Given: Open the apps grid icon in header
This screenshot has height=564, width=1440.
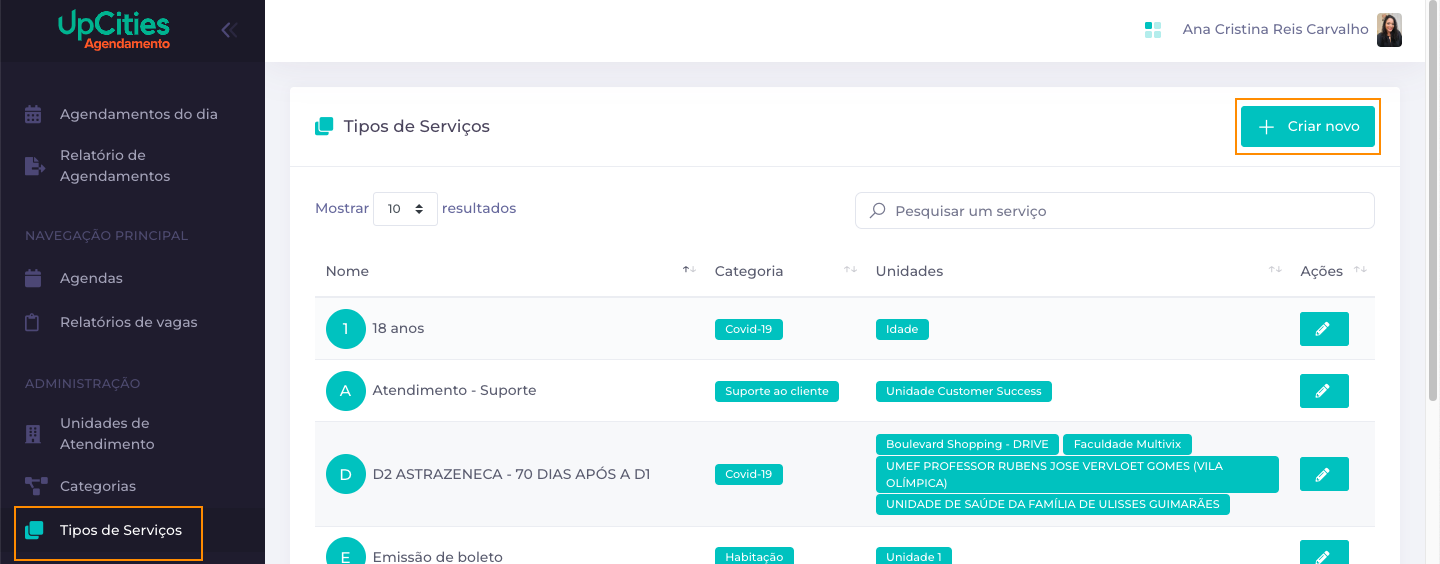Looking at the screenshot, I should pyautogui.click(x=1153, y=30).
